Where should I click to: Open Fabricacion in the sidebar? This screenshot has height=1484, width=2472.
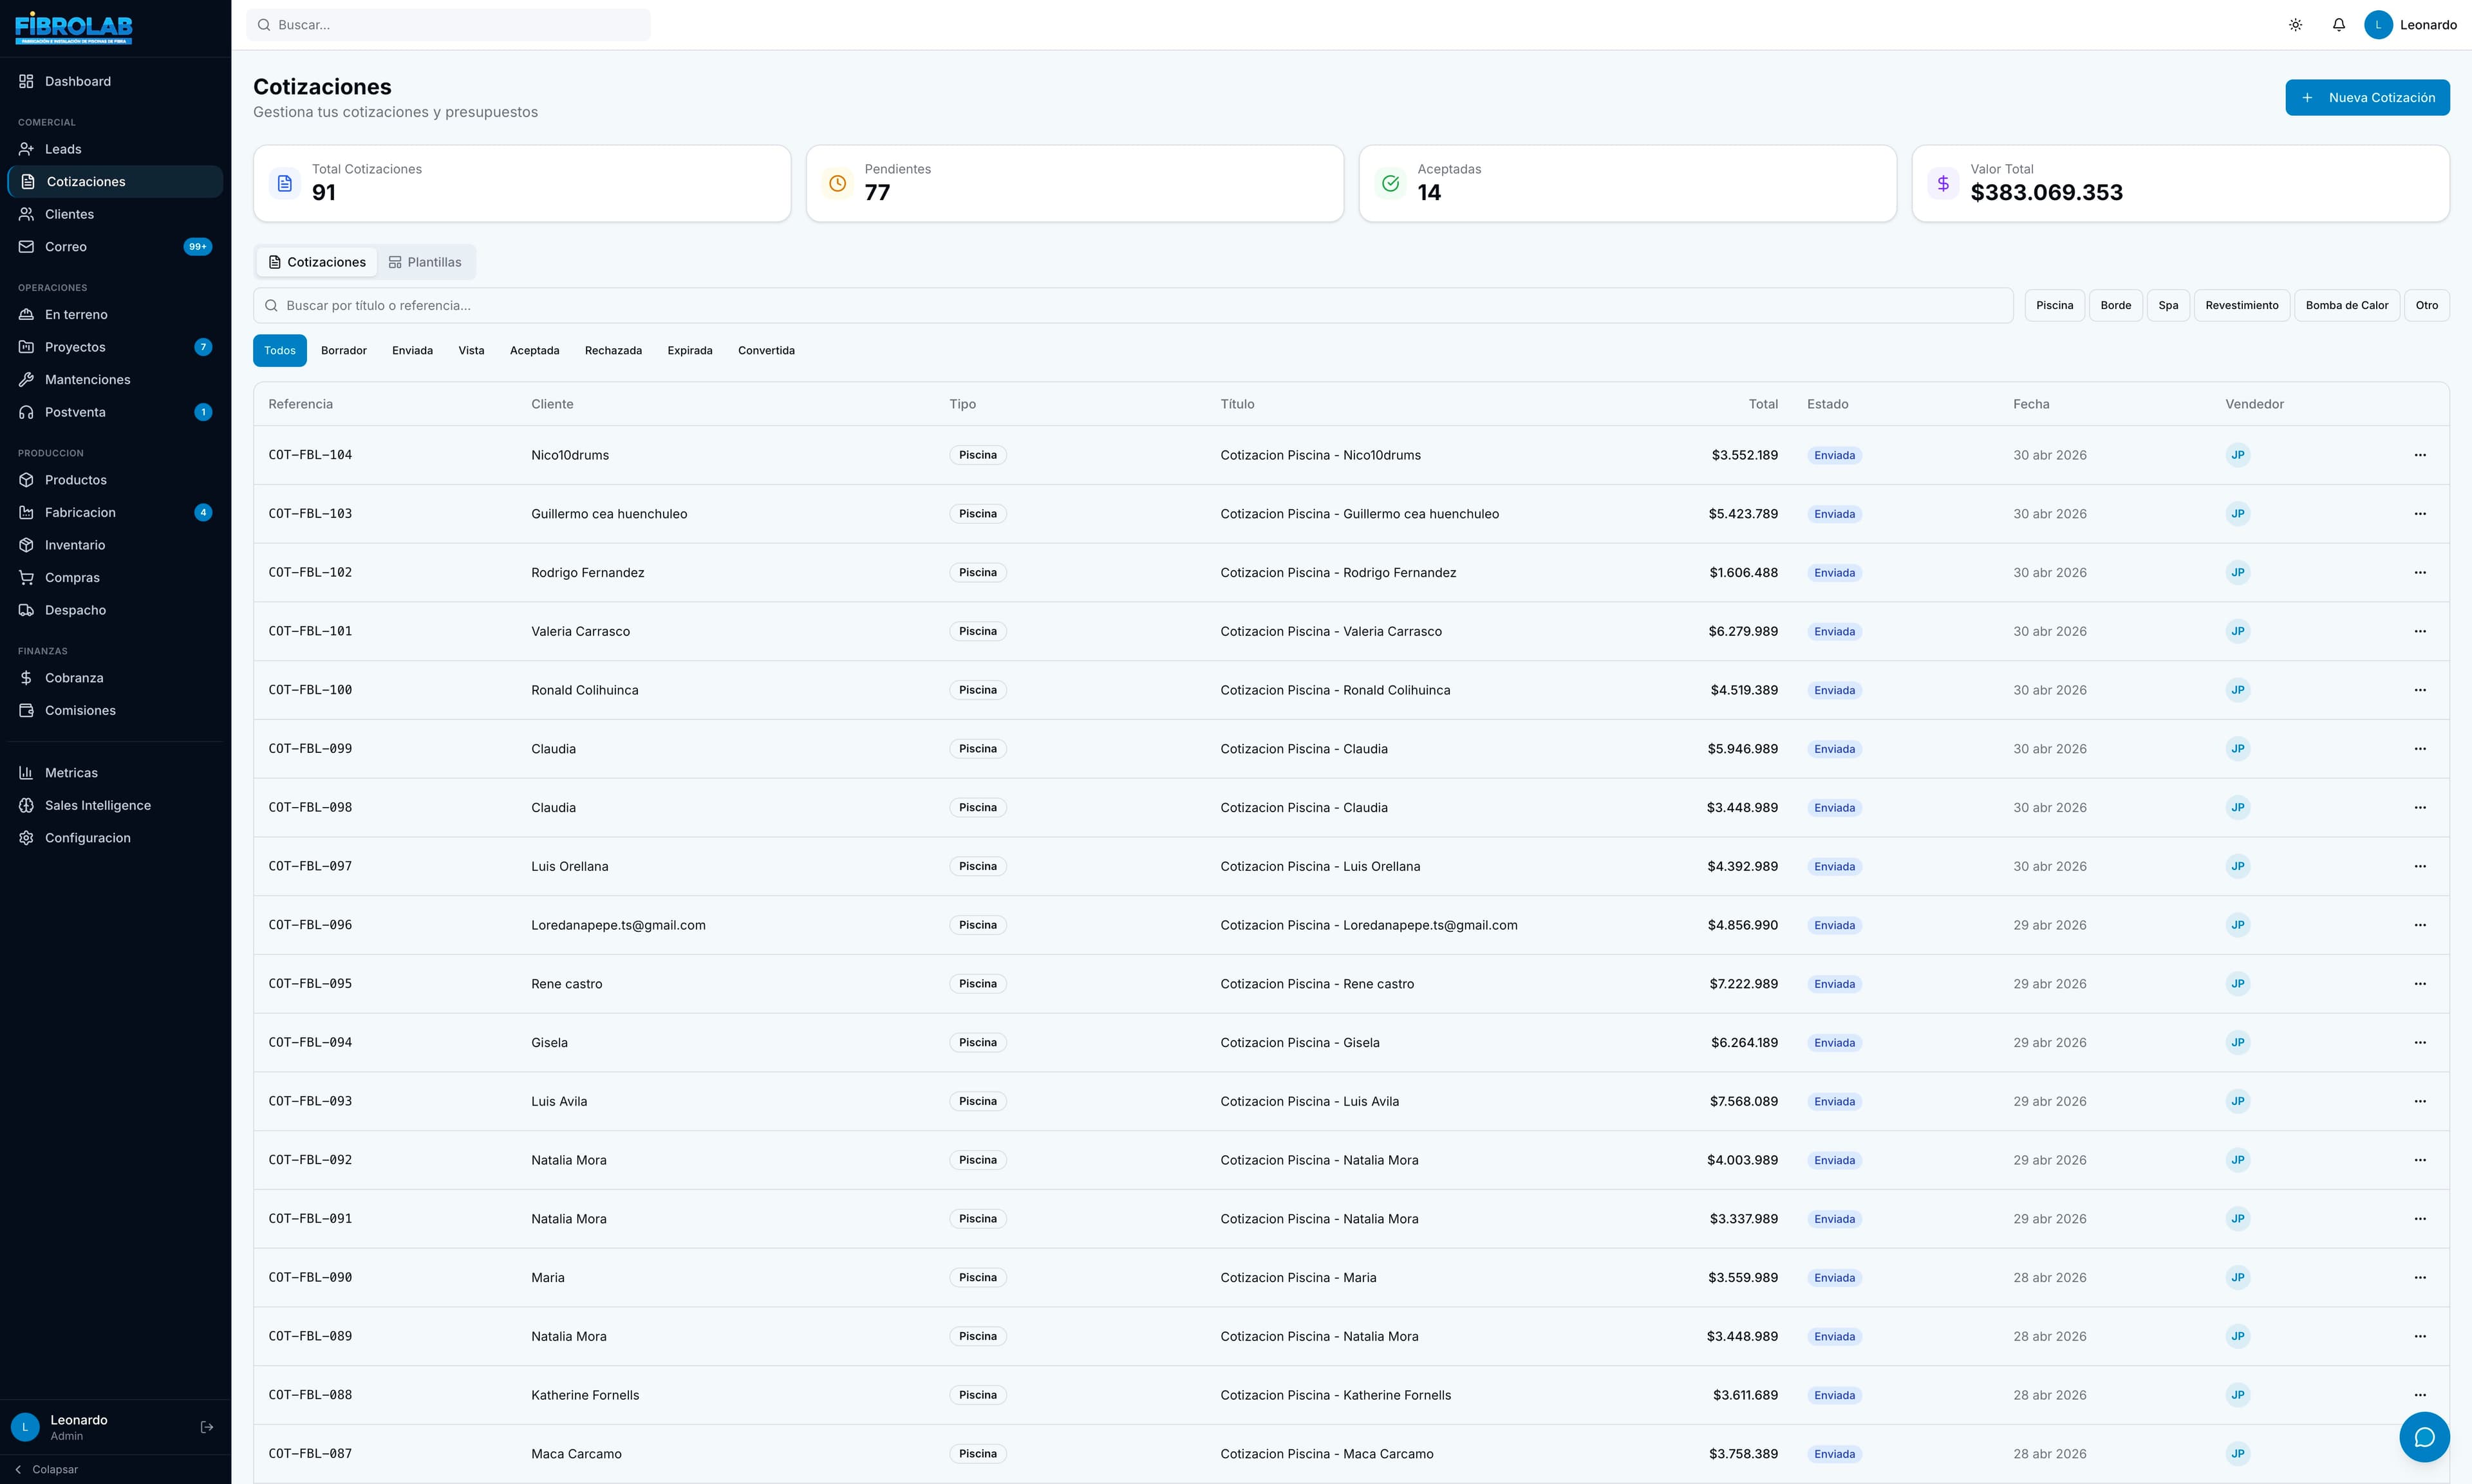pos(115,513)
